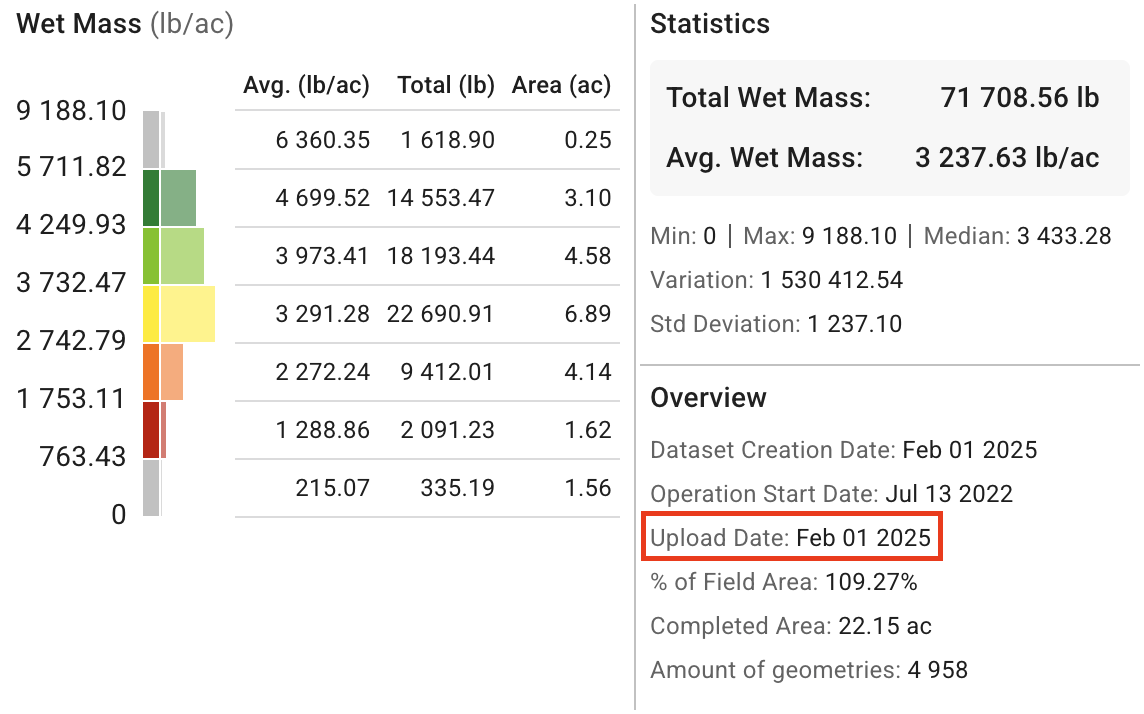Screen dimensions: 1144x714
Task: Click the Dataset Creation Date entry
Action: [843, 450]
